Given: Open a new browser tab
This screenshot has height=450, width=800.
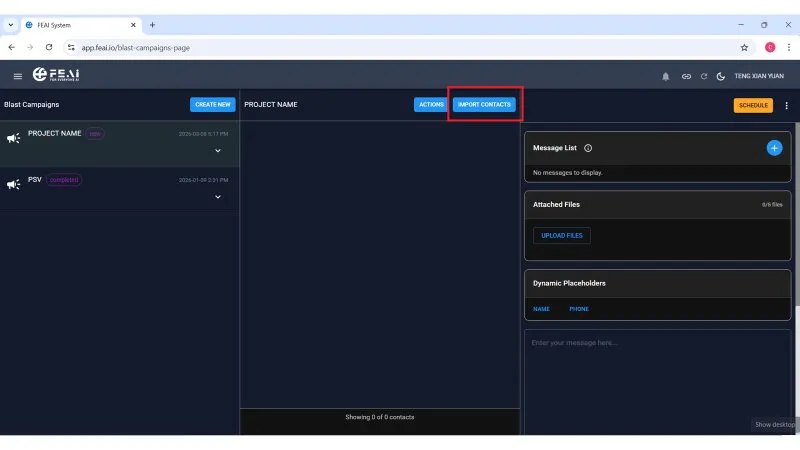Looking at the screenshot, I should (152, 24).
